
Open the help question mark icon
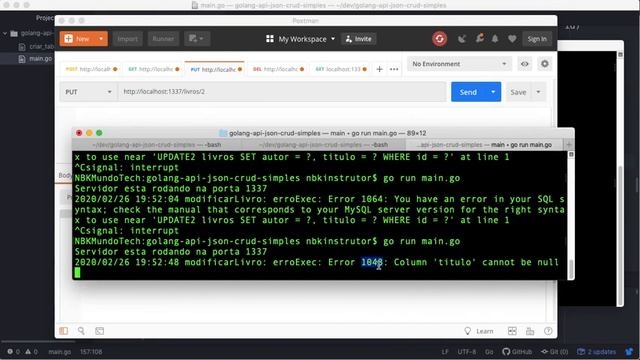pos(548,331)
